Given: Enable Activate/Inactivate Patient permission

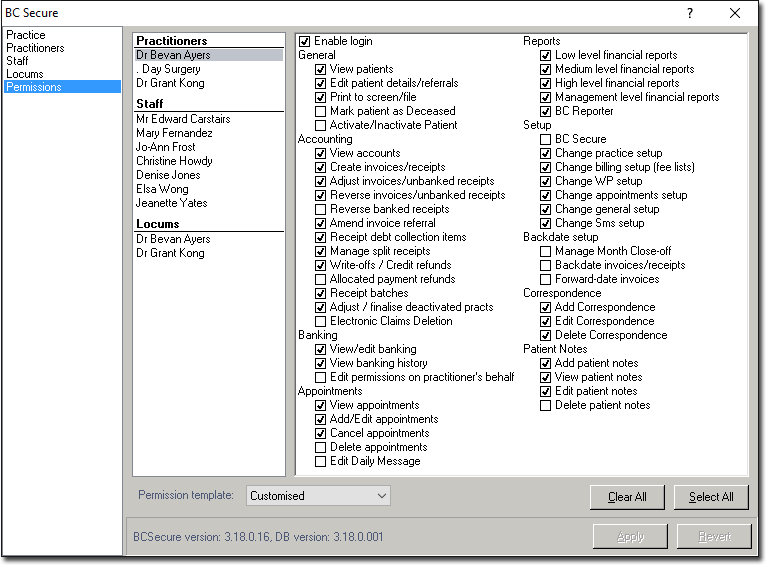Looking at the screenshot, I should click(x=320, y=126).
